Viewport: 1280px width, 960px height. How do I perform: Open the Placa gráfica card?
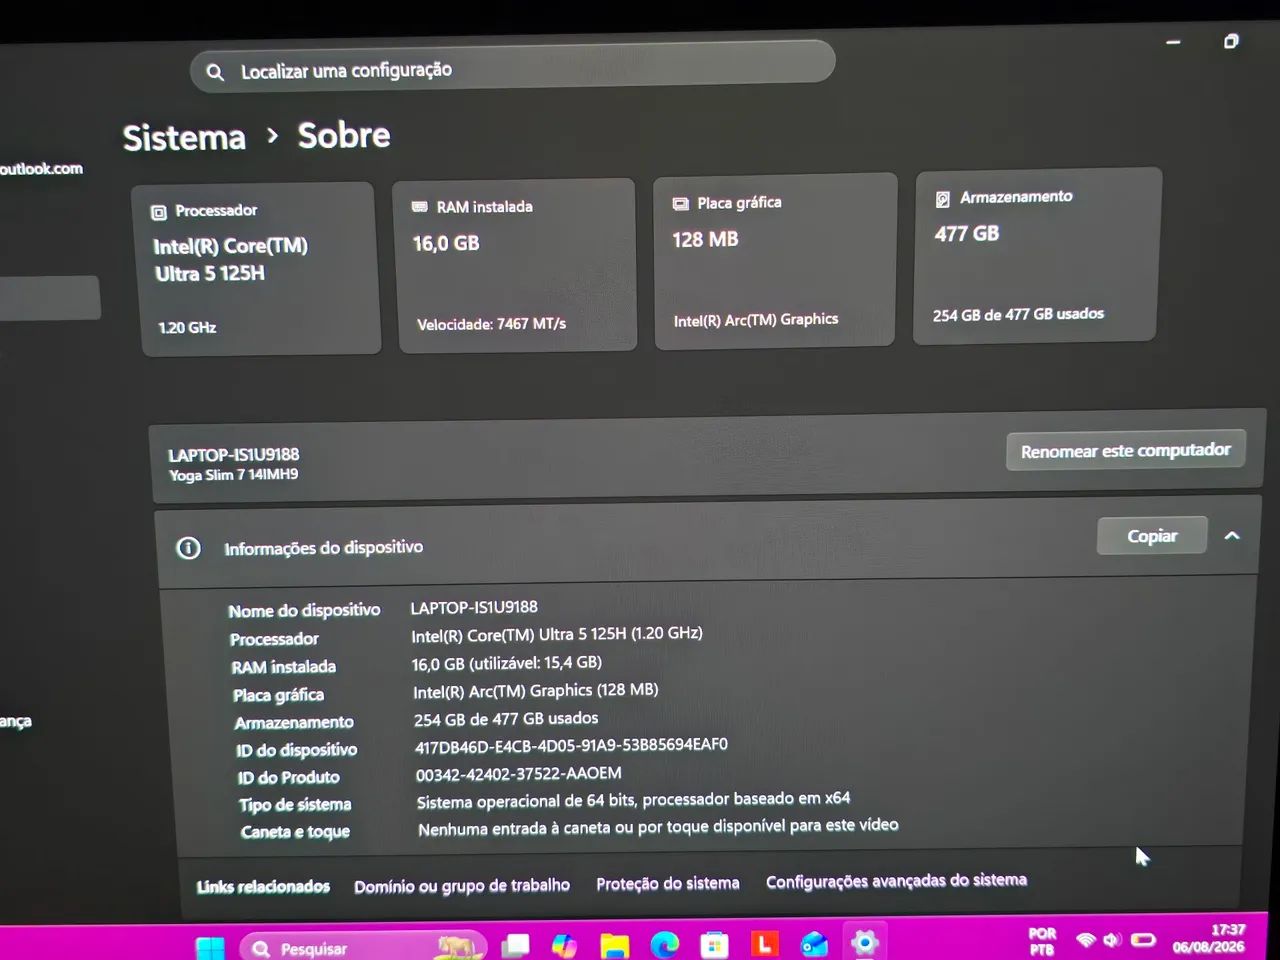coord(774,261)
